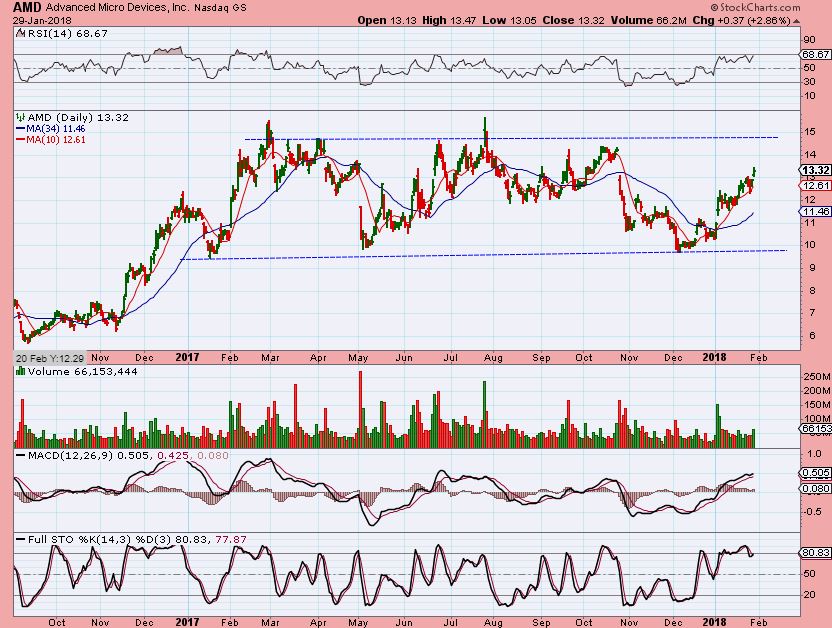Click the MA(10) 12.61 legend text

coord(56,140)
